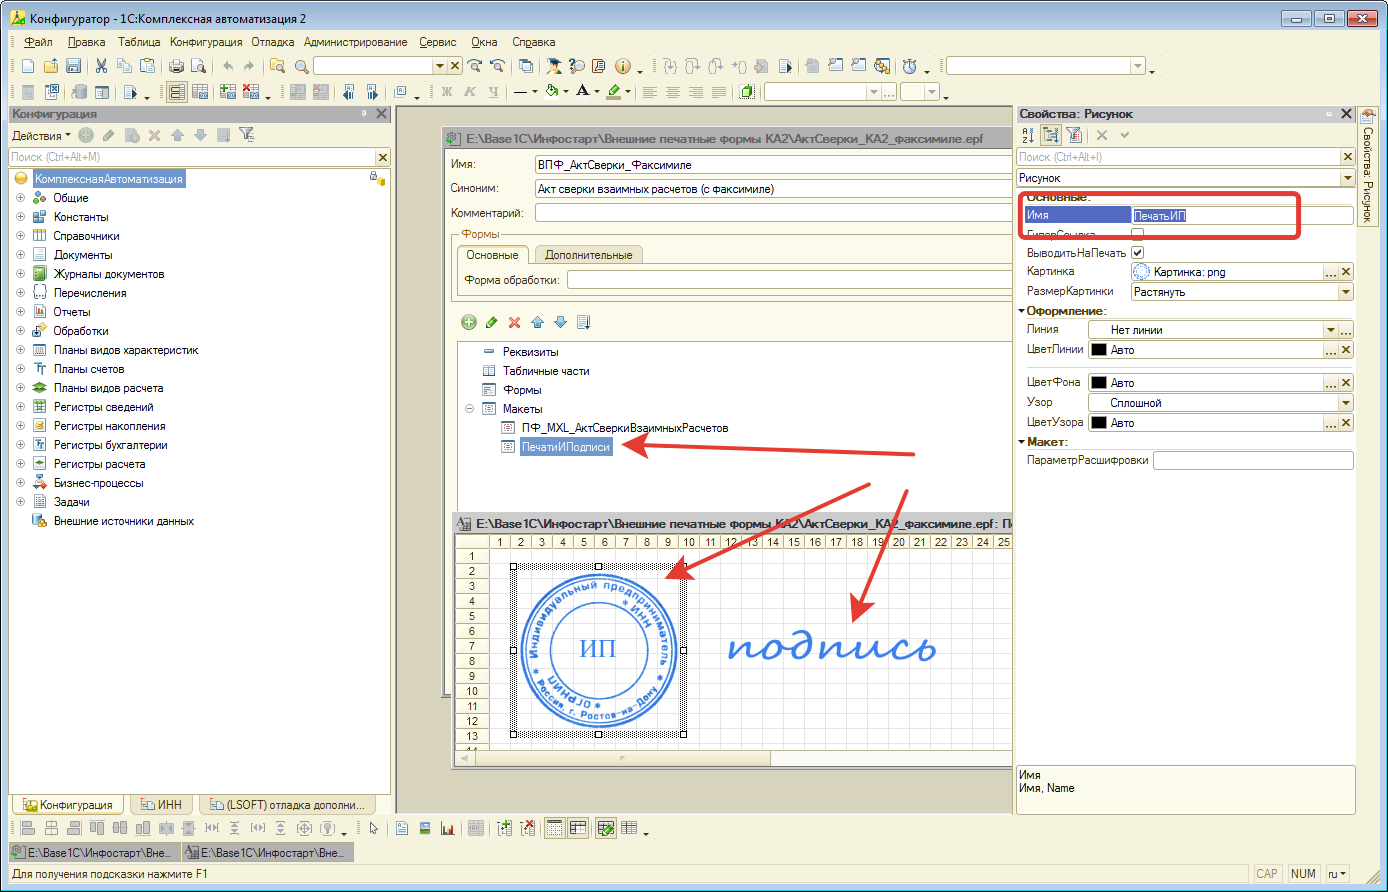Click the filter icon in Конфигурация panel toolbar
The width and height of the screenshot is (1388, 892).
[x=246, y=135]
